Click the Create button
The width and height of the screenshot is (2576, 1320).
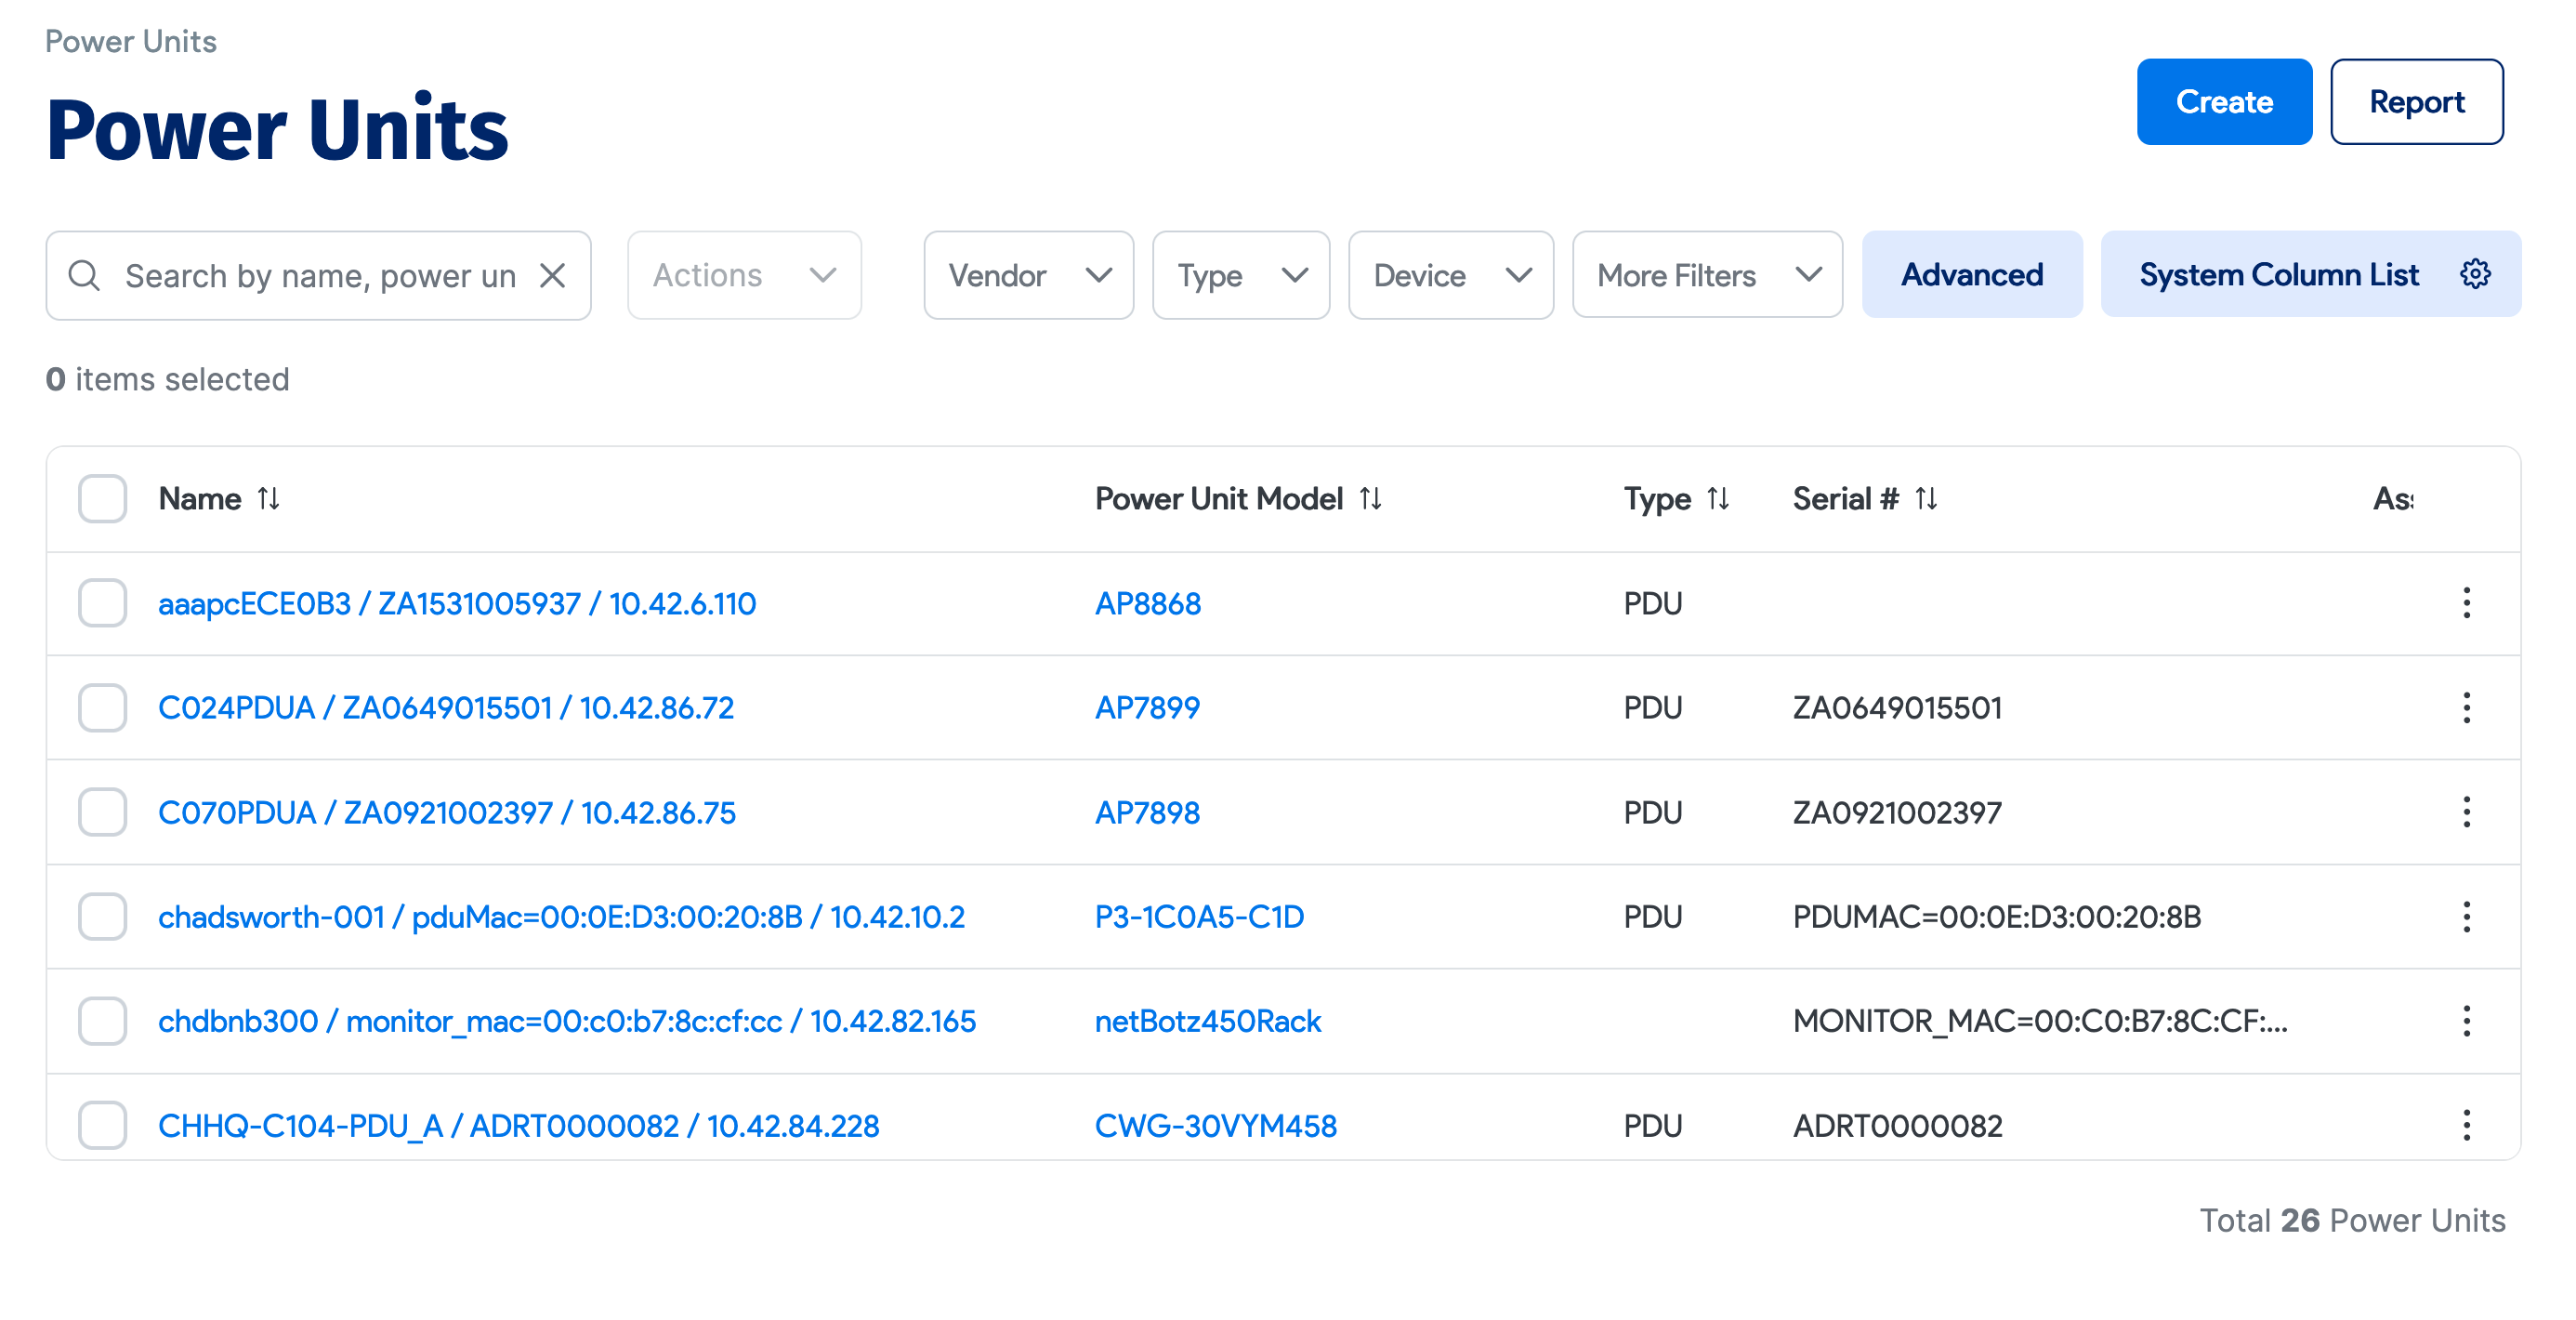click(x=2224, y=101)
